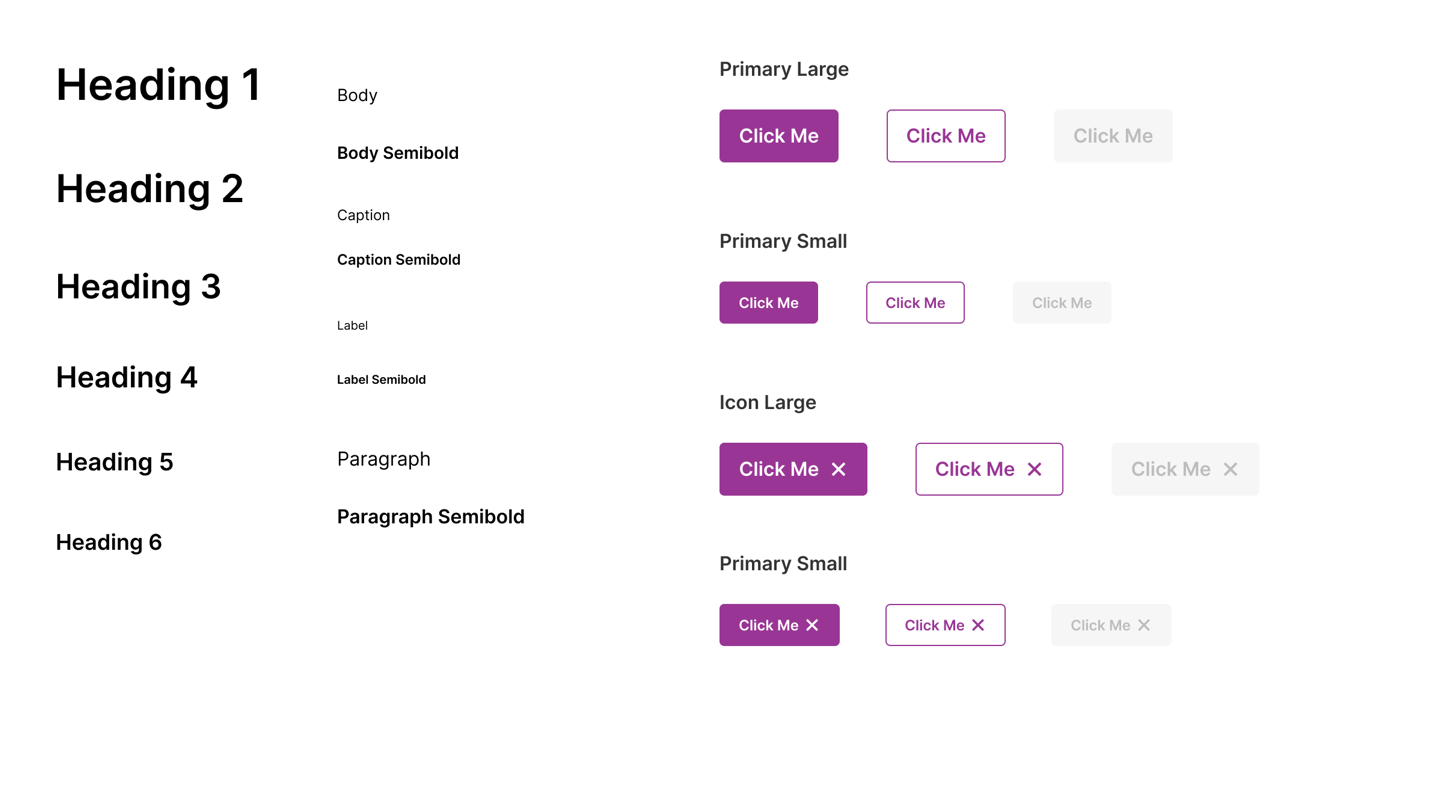Screen dimensions: 1440x788
Task: Click the Paragraph Semibold text sample
Action: point(431,517)
